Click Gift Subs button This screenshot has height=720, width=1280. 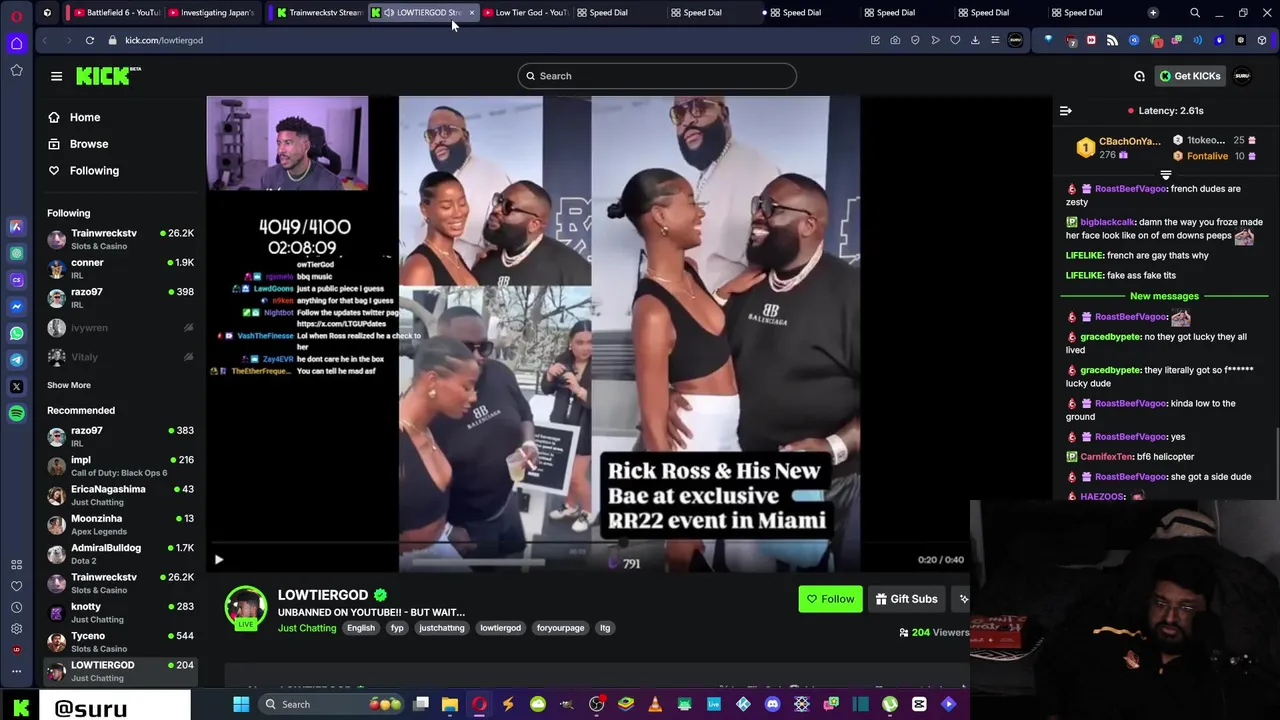pyautogui.click(x=907, y=599)
